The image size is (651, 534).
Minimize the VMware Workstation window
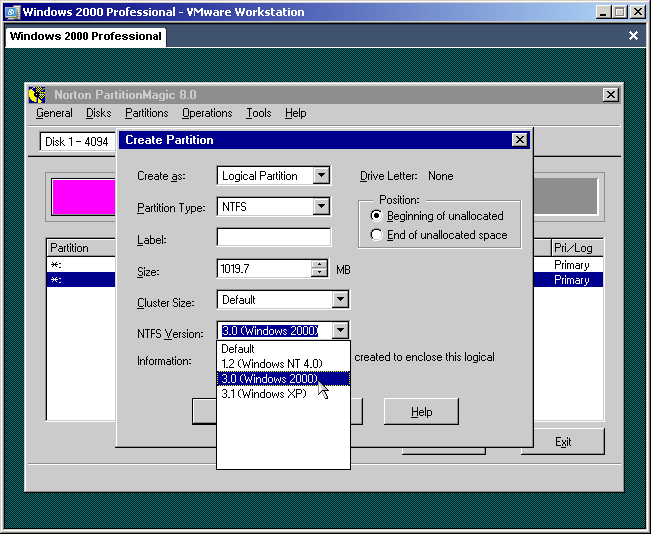[x=603, y=12]
